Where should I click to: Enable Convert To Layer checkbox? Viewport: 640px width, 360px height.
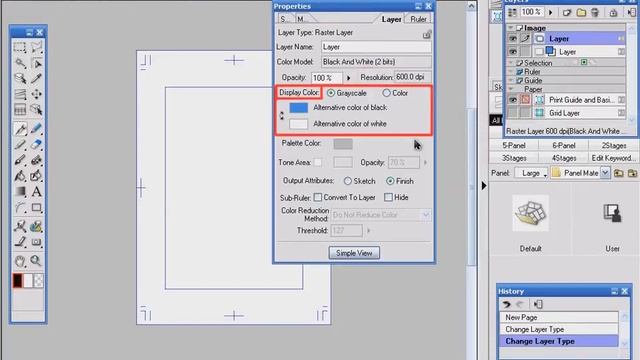click(318, 197)
